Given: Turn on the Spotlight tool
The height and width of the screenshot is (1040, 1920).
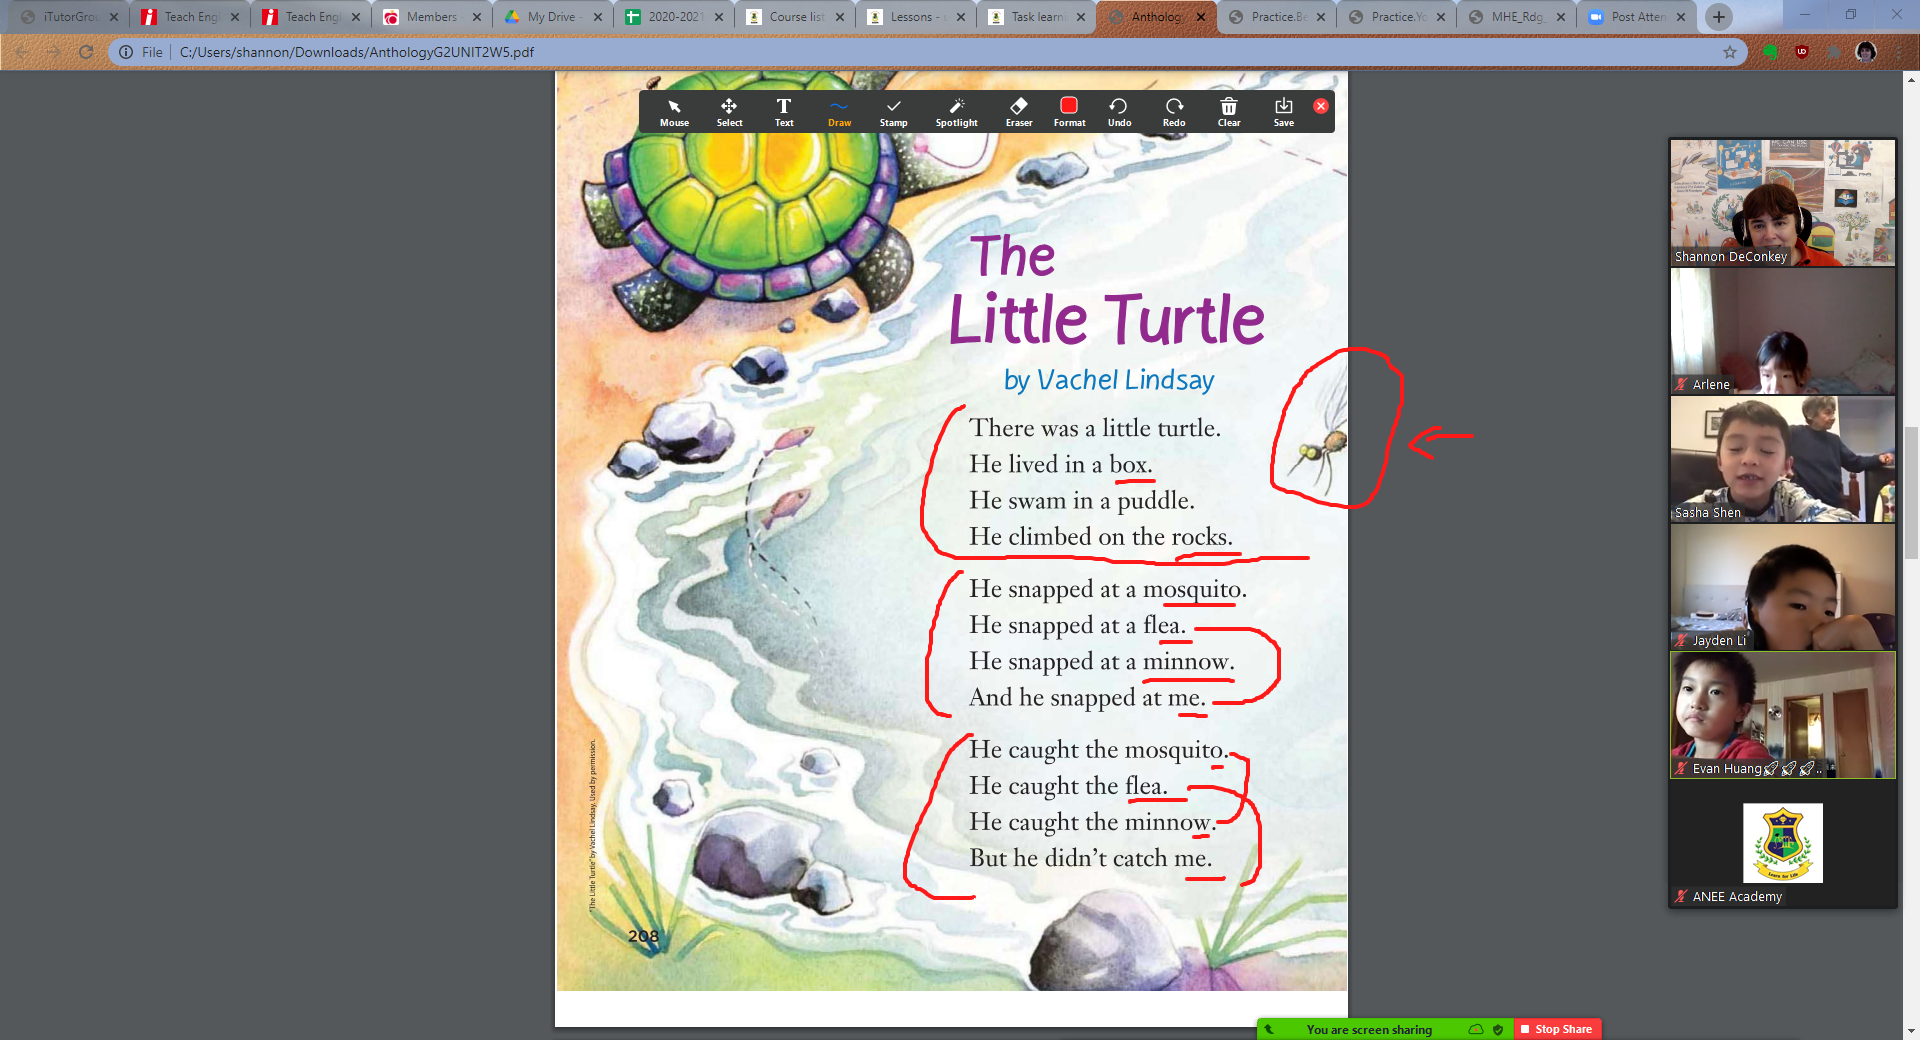Looking at the screenshot, I should 957,112.
